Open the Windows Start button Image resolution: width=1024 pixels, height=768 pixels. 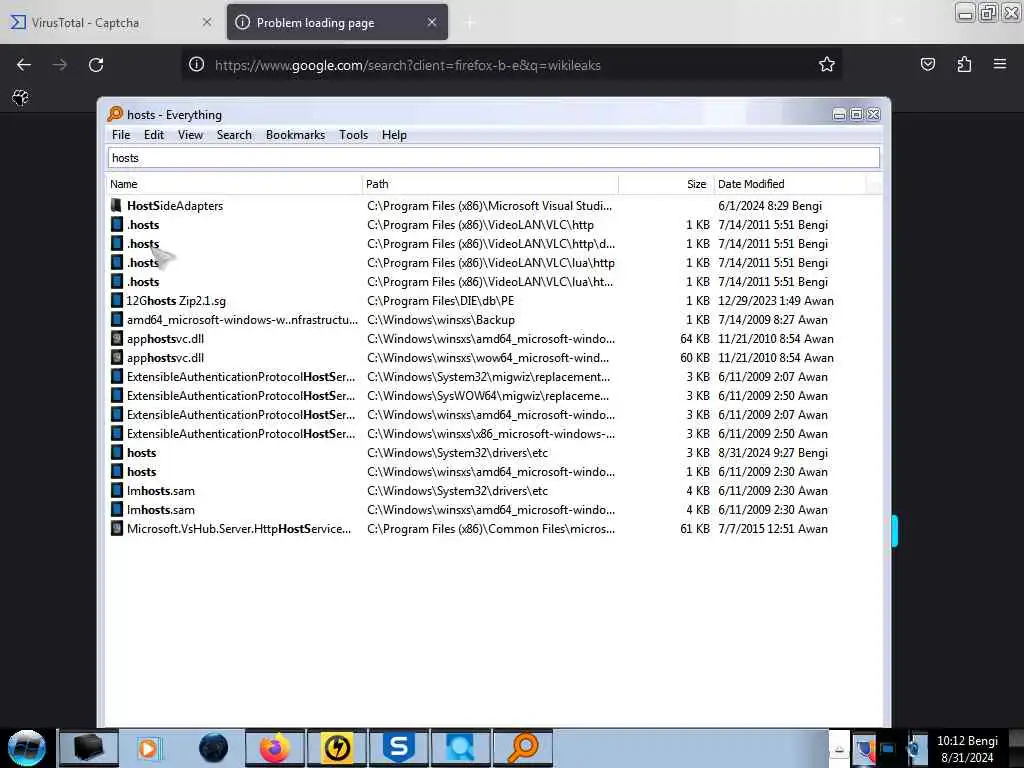pyautogui.click(x=27, y=747)
